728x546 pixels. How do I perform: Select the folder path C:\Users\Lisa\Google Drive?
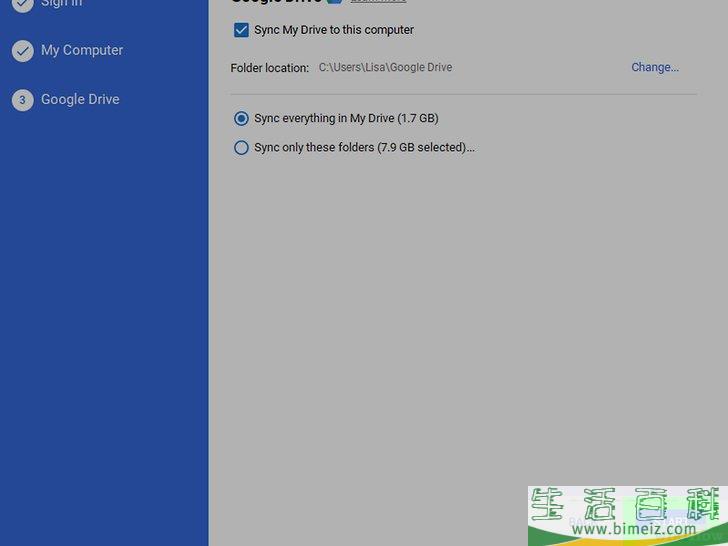(385, 67)
